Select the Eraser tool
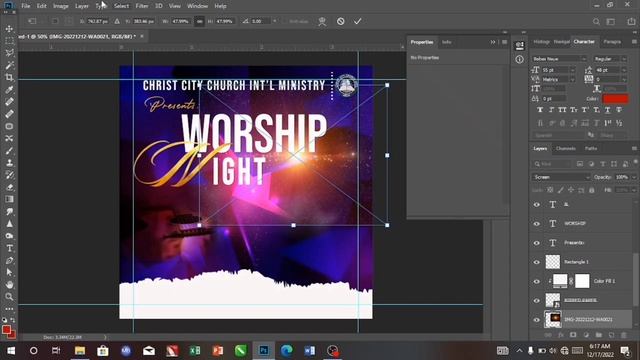 click(9, 187)
